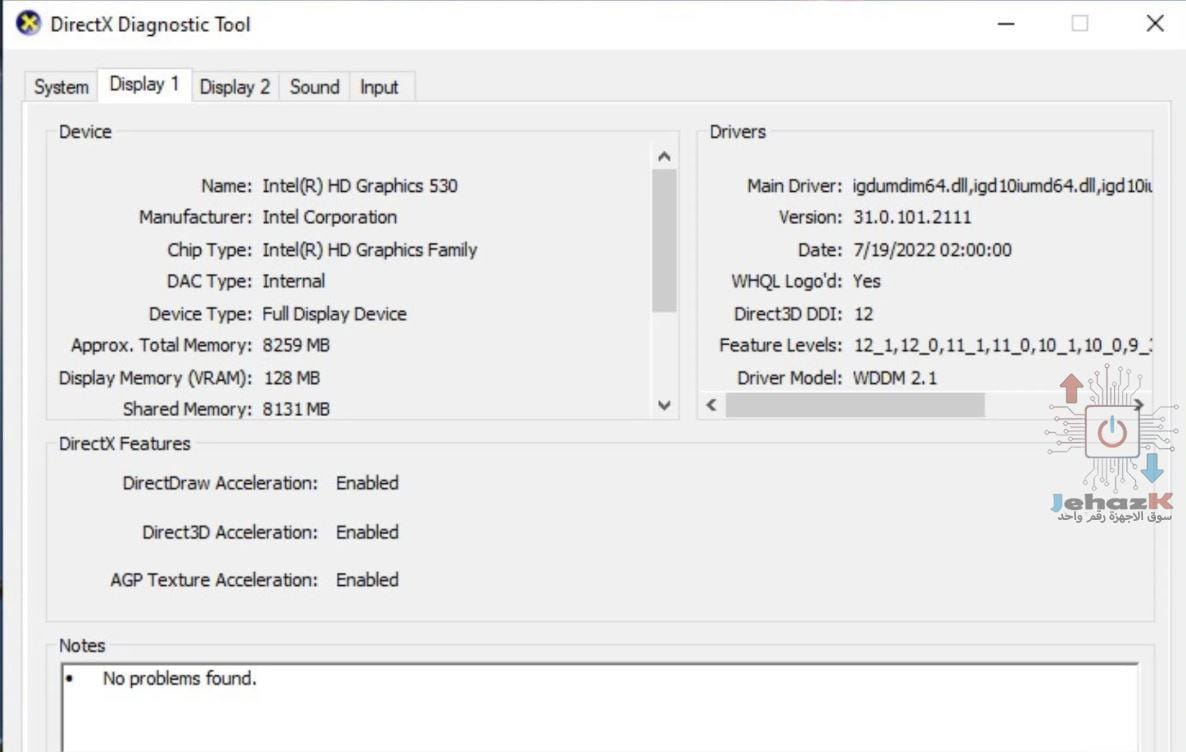This screenshot has width=1186, height=752.
Task: Click the 'DirectDraw Acceleration:' label
Action: [220, 483]
